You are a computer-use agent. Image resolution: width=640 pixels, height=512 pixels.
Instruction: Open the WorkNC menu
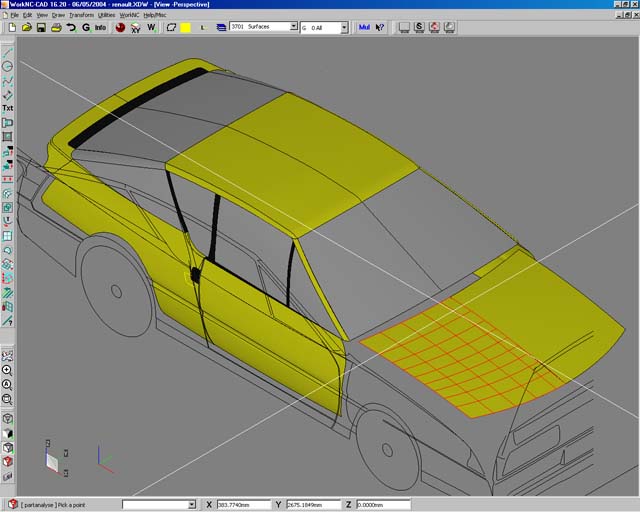point(131,15)
